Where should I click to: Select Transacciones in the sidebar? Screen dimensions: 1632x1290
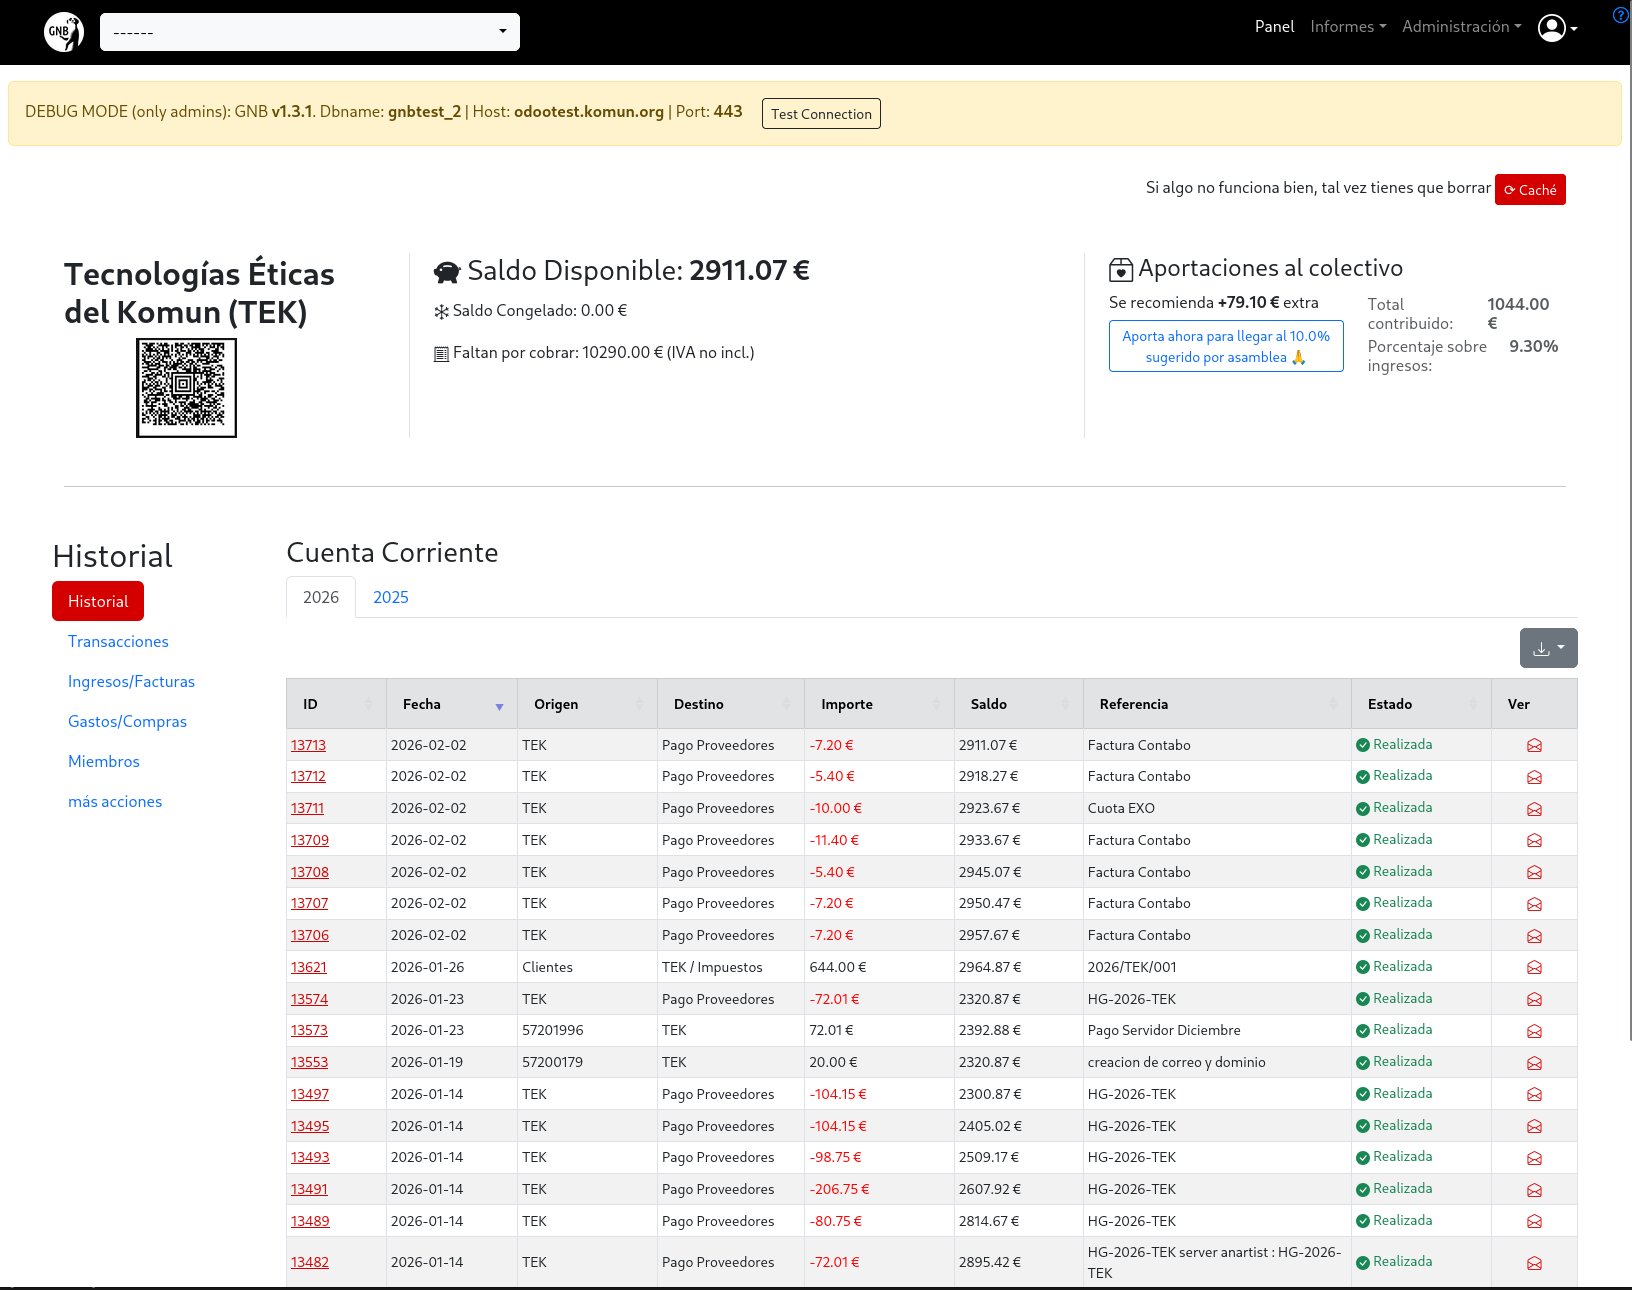118,641
